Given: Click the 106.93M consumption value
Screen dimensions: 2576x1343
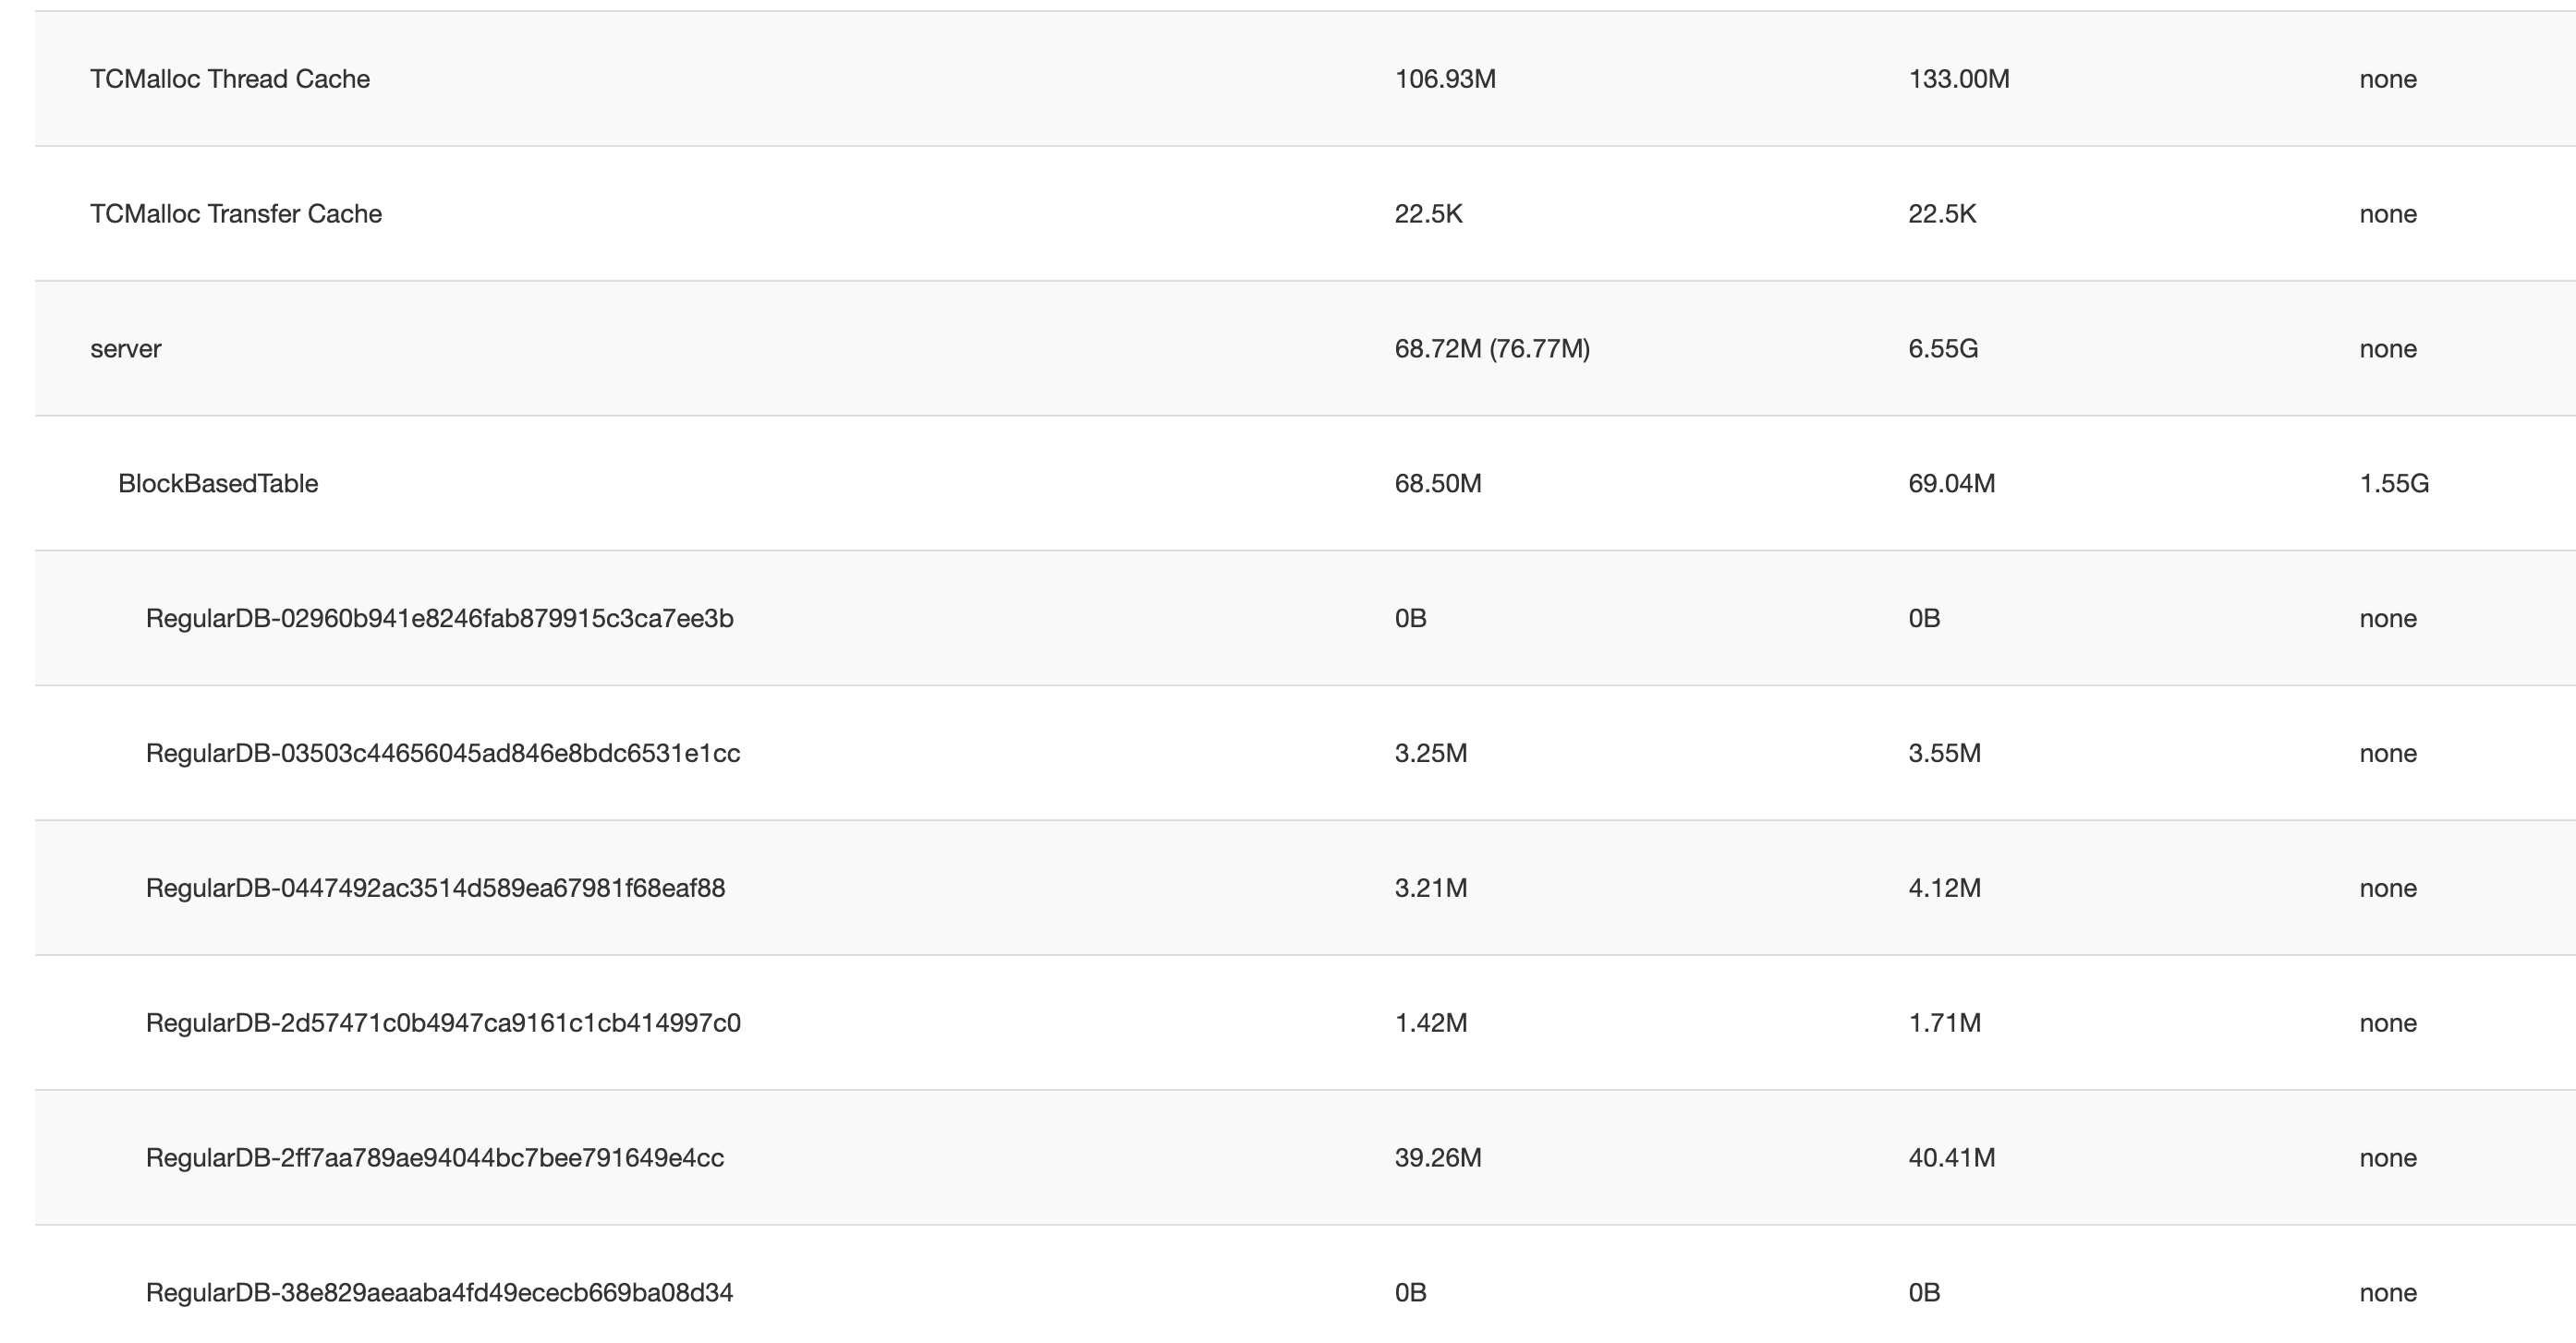Looking at the screenshot, I should point(1445,79).
